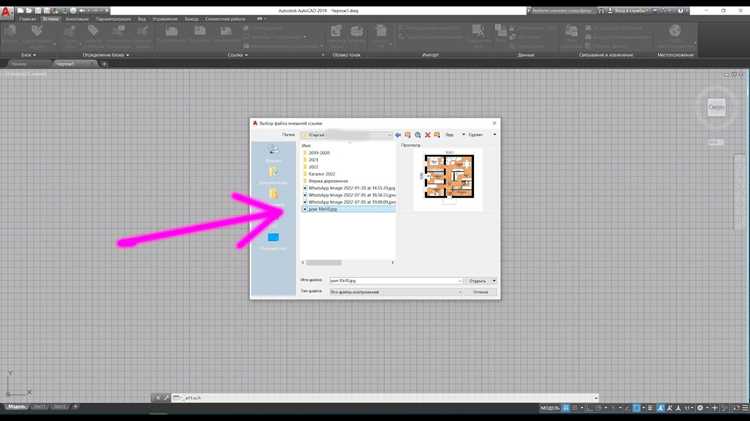Screen dimensions: 750x421
Task: Create a new folder in the file dialog
Action: [437, 135]
